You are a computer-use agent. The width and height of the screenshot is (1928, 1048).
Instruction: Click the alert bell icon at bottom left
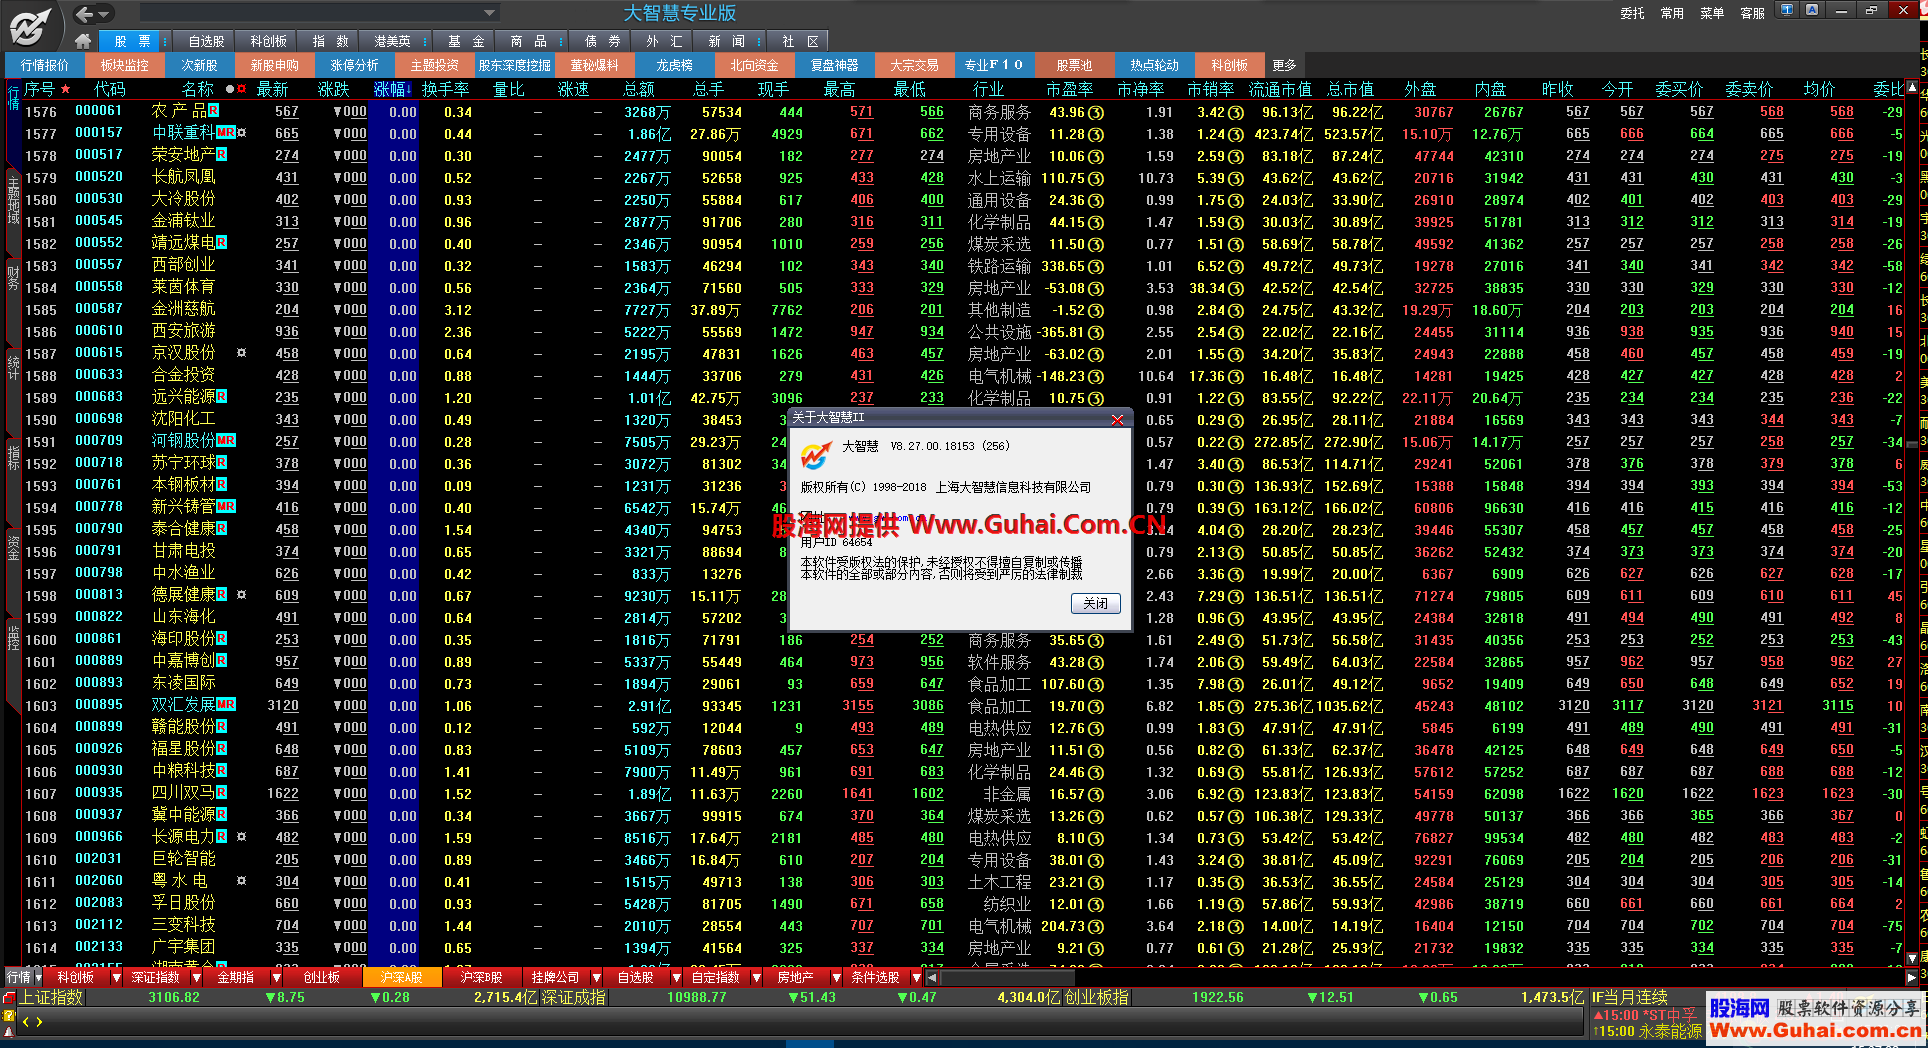9,1031
